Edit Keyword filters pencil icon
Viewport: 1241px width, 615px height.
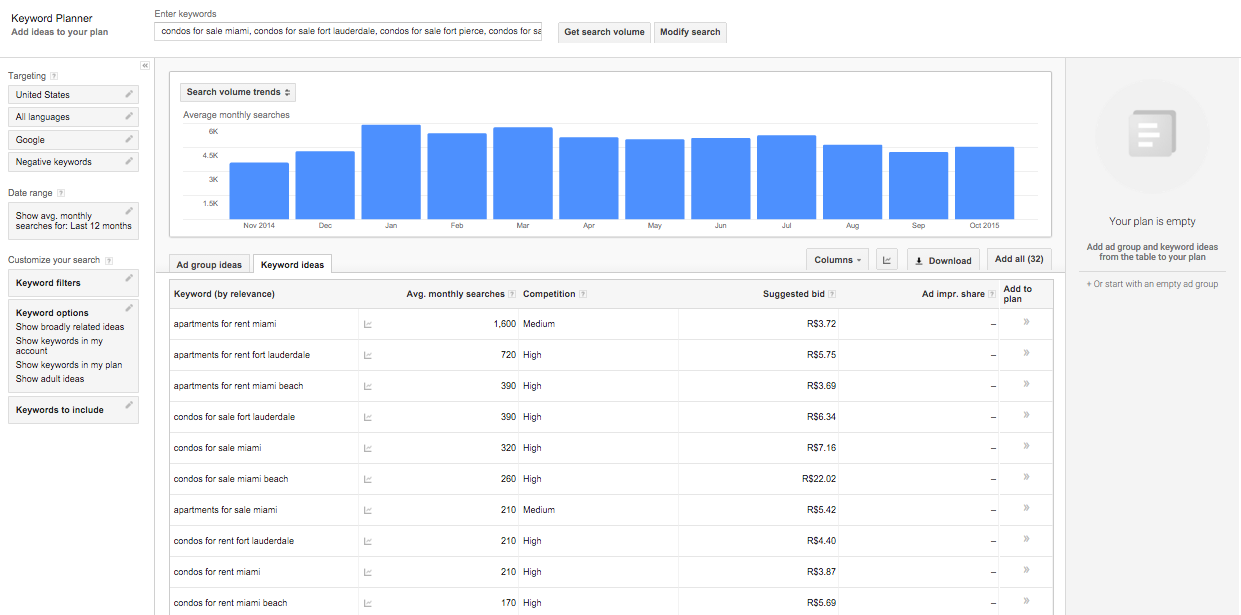click(x=129, y=279)
